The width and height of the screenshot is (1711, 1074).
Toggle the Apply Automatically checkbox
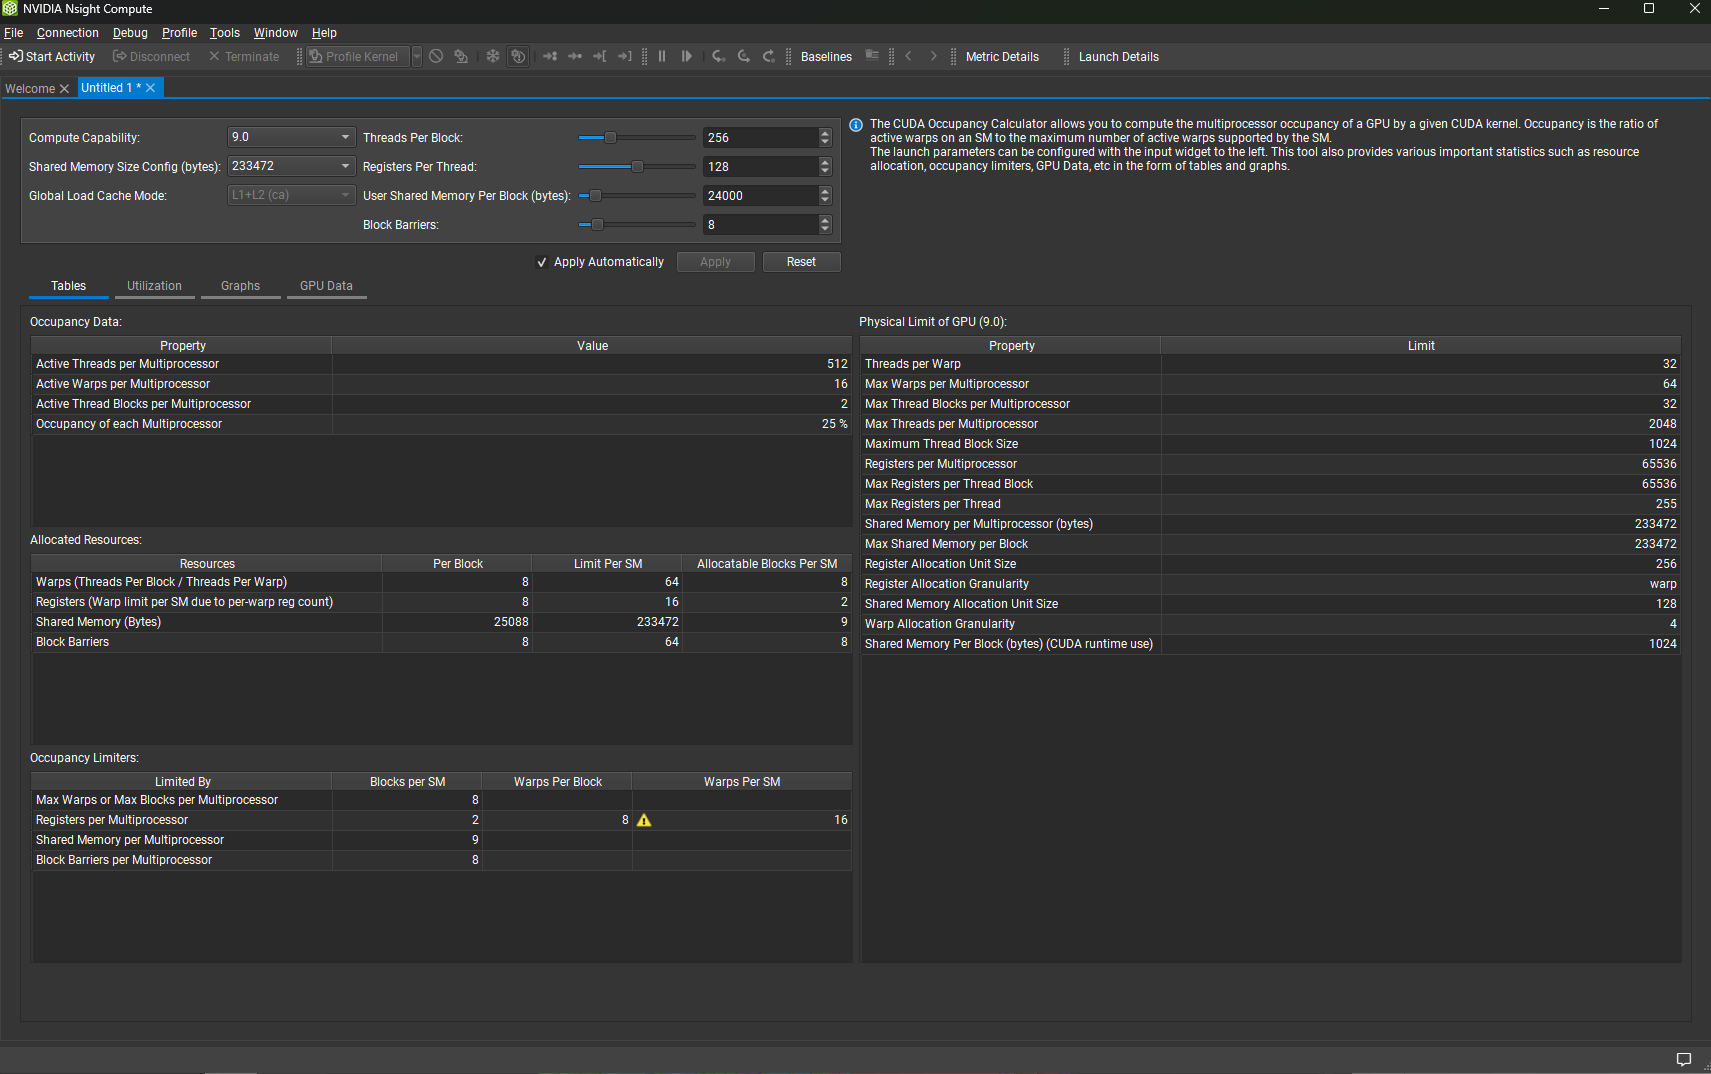(x=542, y=262)
